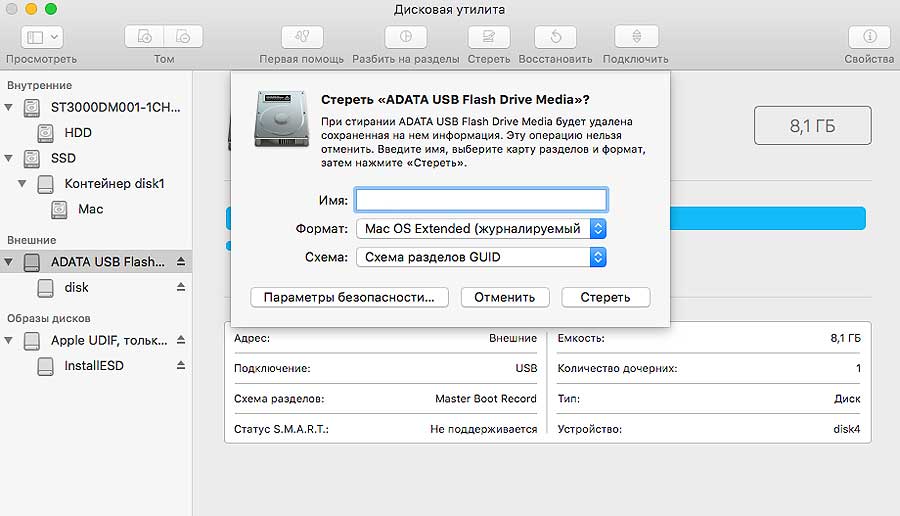Screen dimensions: 900x516
Task: Click the disk4 device value
Action: [x=847, y=429]
